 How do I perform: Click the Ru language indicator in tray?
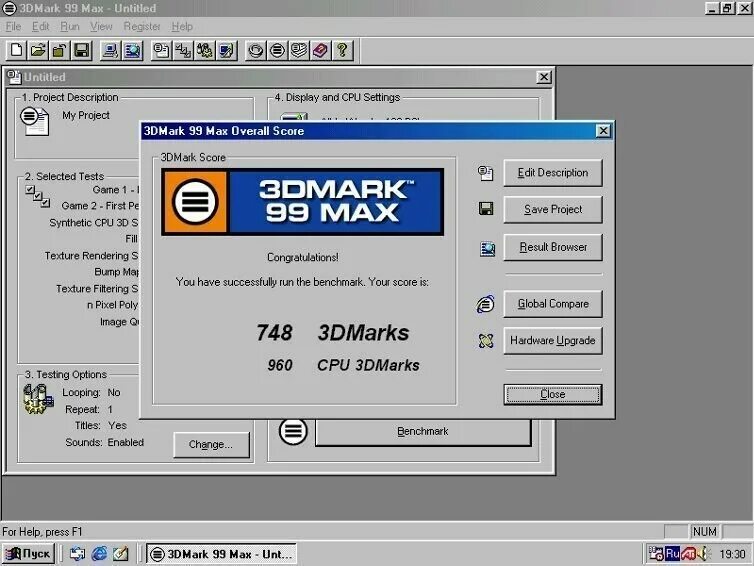tap(672, 554)
